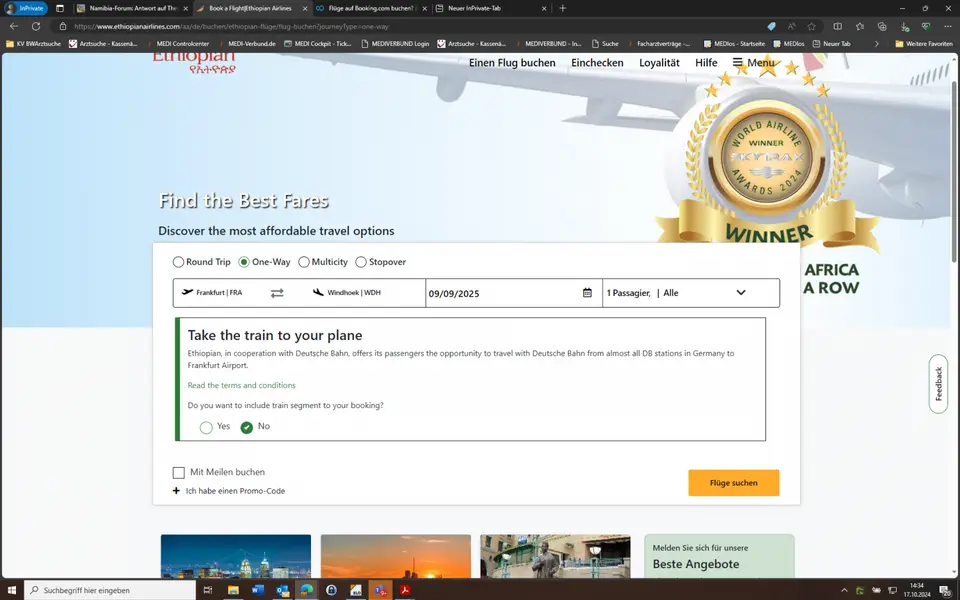Launch File Explorer from the taskbar
This screenshot has width=960, height=600.
[x=233, y=590]
